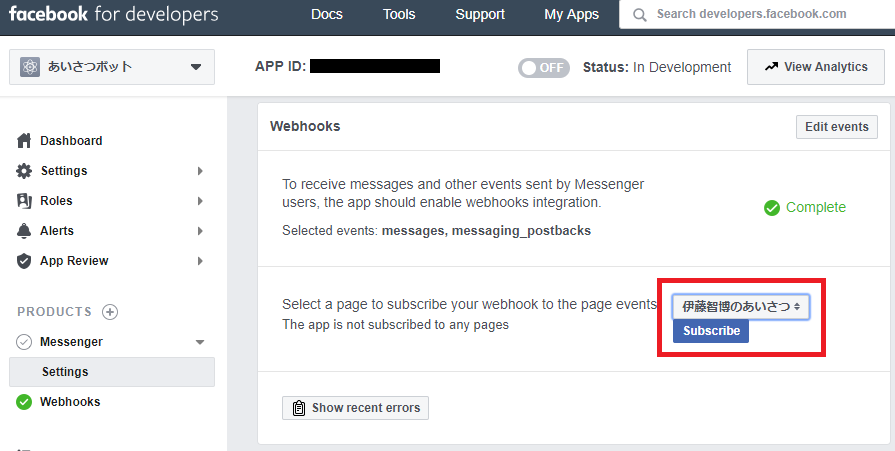Image resolution: width=895 pixels, height=451 pixels.
Task: Focus the Search developers.facebook.com field
Action: 757,14
